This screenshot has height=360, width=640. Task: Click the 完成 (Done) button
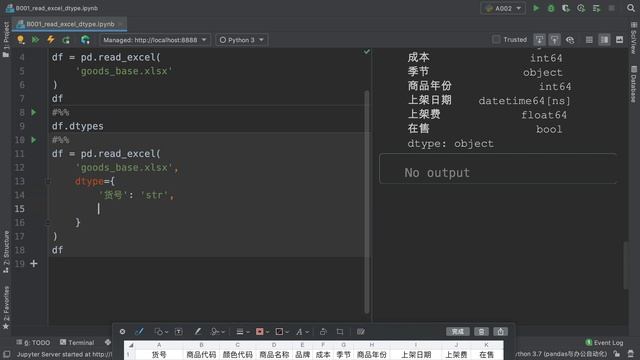(458, 332)
